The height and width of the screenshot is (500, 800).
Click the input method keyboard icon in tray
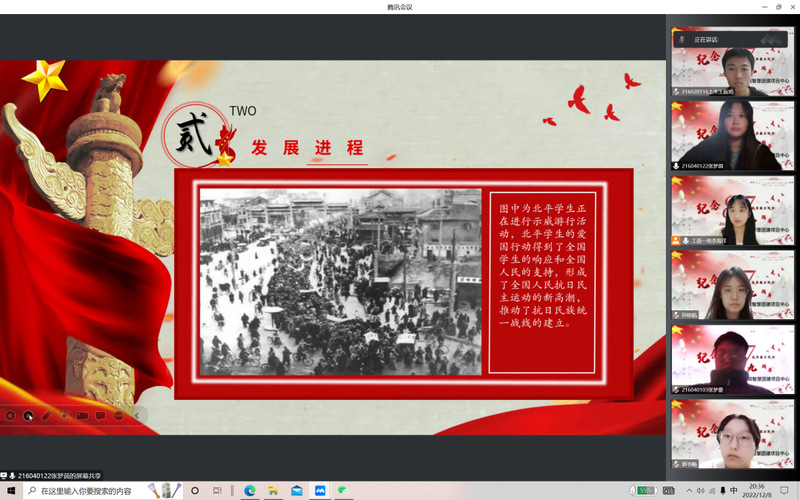click(x=668, y=490)
